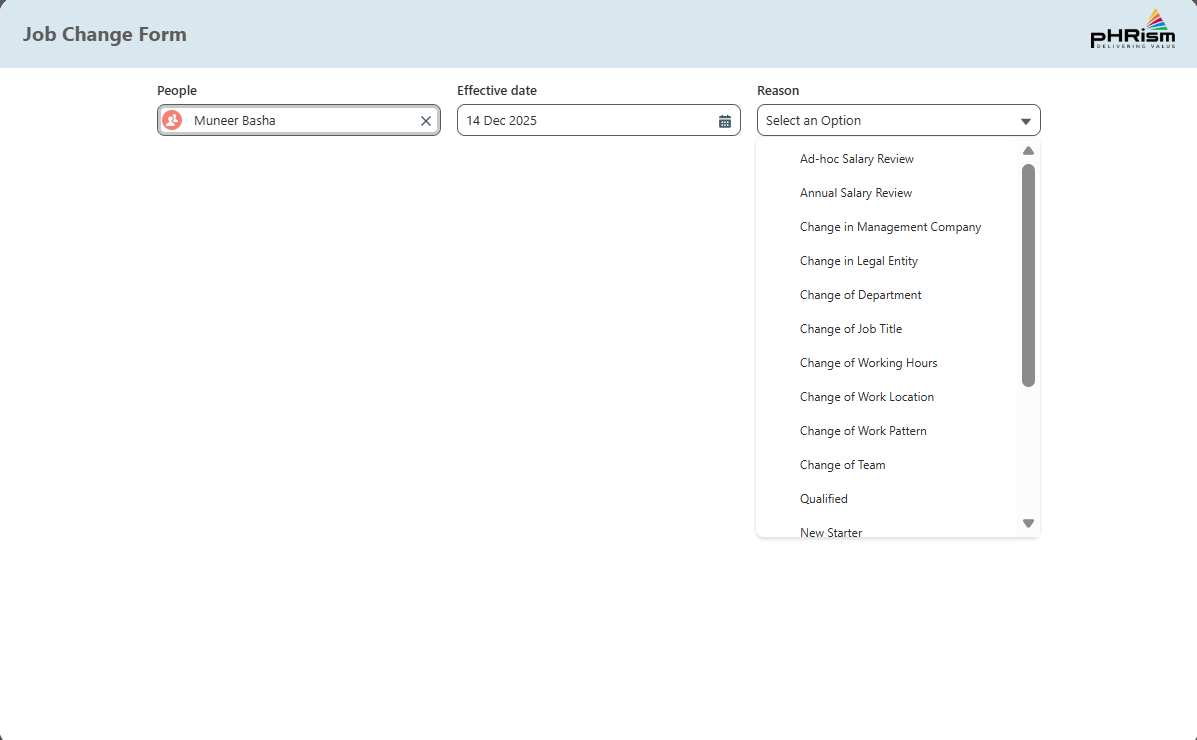1197x740 pixels.
Task: Click the pHRism logo
Action: (x=1132, y=30)
